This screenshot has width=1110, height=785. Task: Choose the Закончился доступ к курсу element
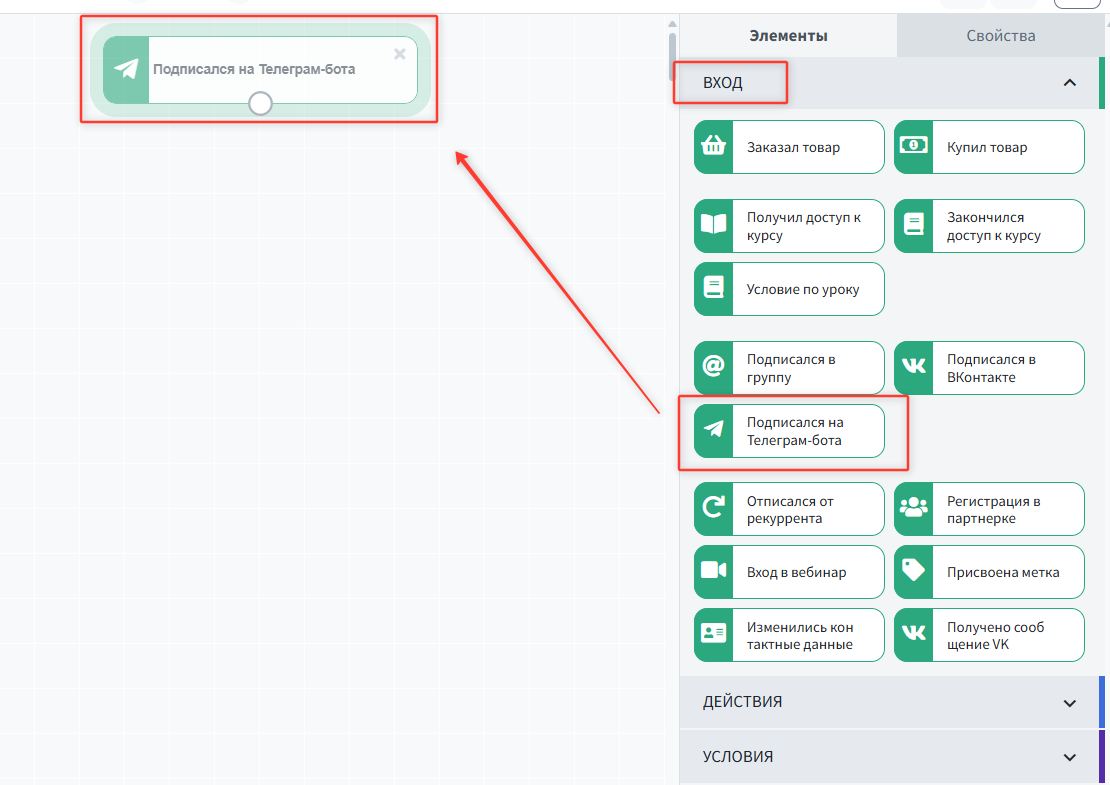(x=989, y=226)
